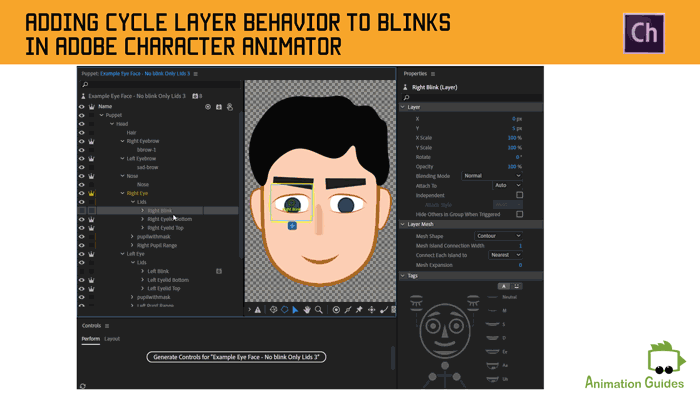This screenshot has width=700, height=394.
Task: Select the arrow Selection tool
Action: [x=295, y=310]
